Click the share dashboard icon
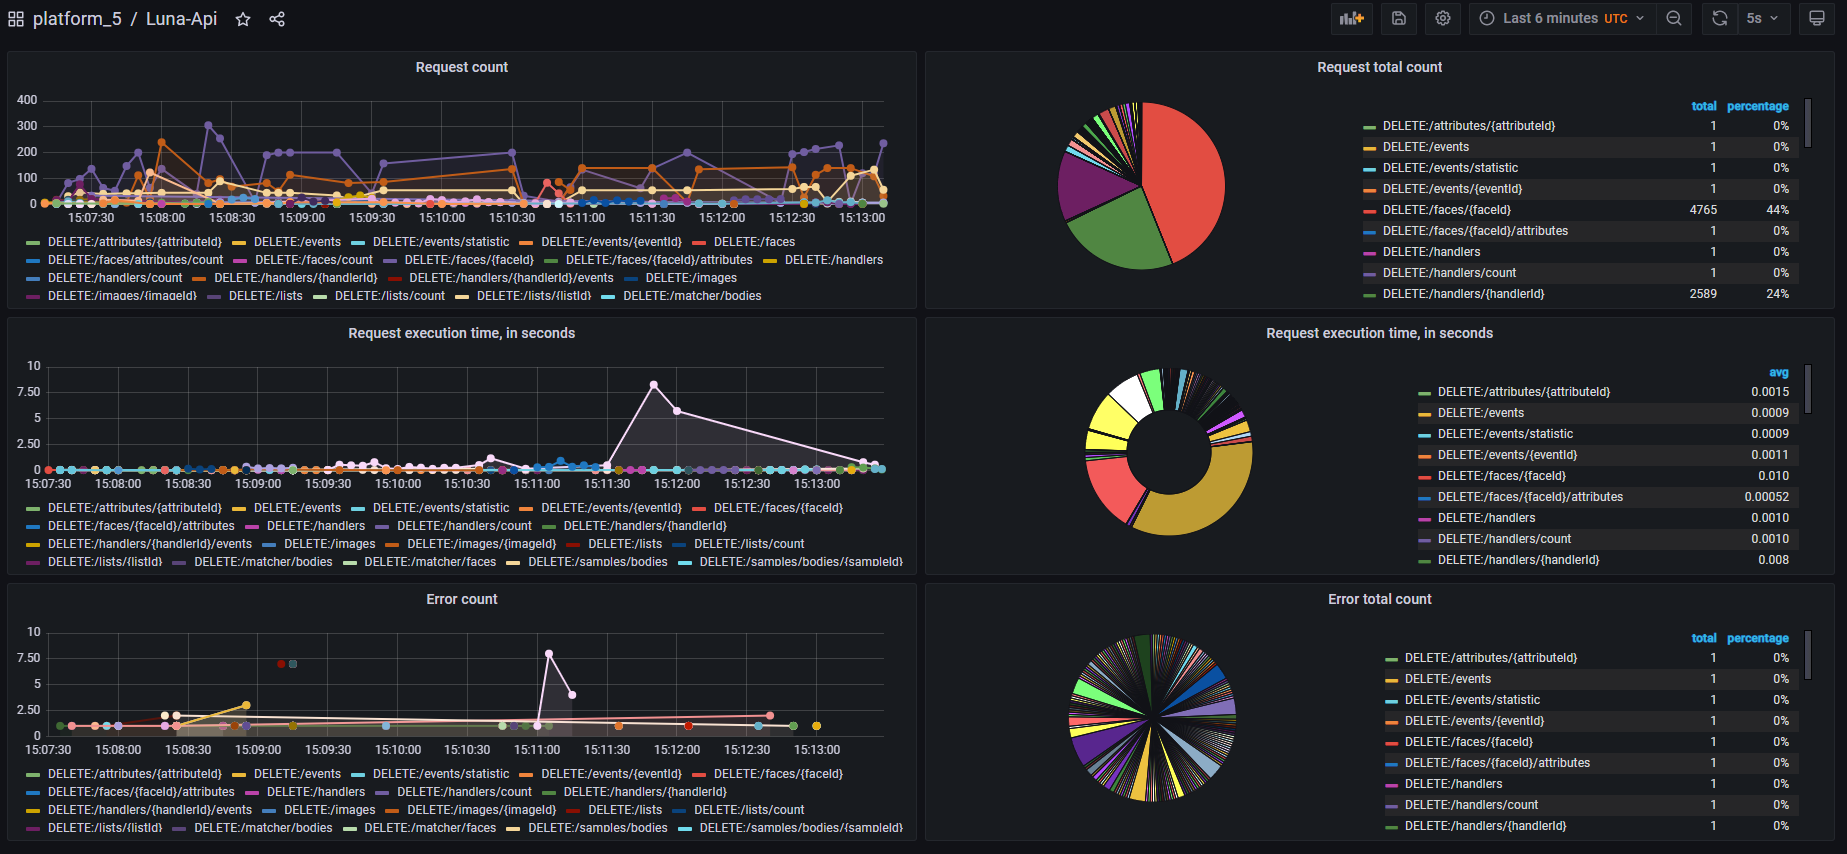 [277, 19]
